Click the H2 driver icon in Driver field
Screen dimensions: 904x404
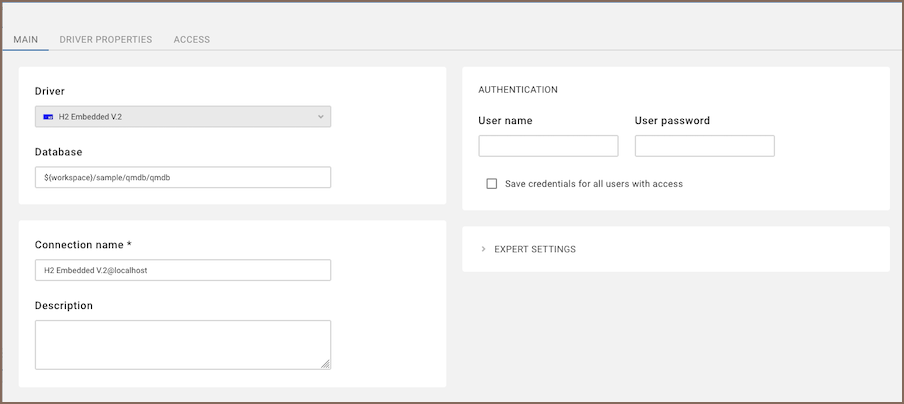pos(48,117)
